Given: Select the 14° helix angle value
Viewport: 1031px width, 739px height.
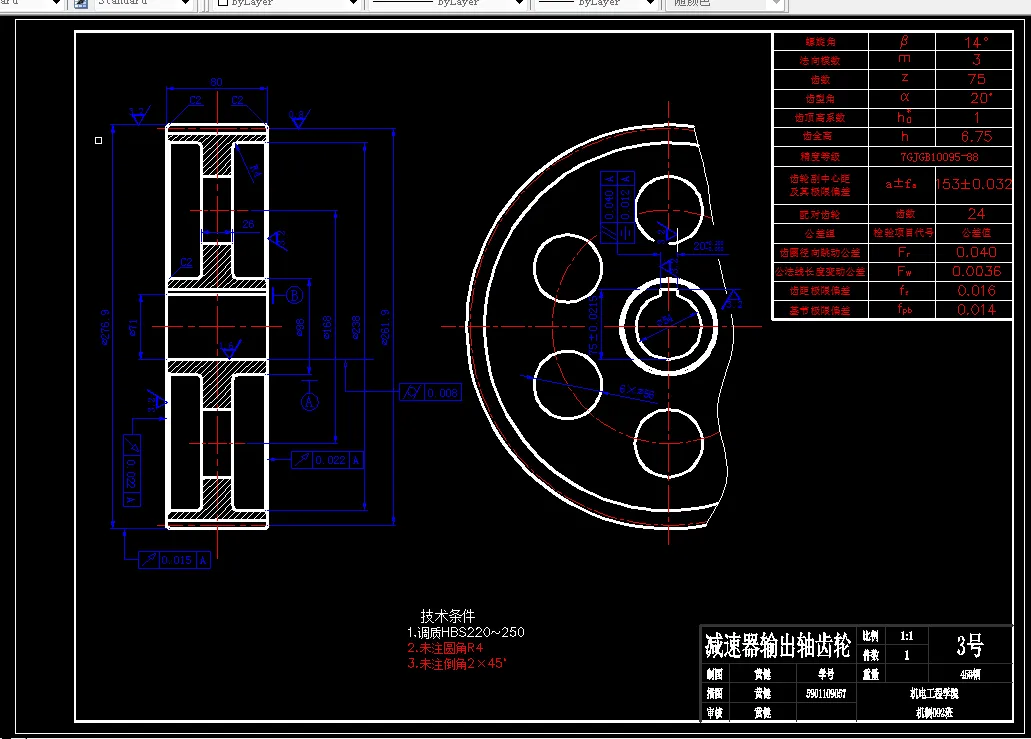Looking at the screenshot, I should 976,41.
